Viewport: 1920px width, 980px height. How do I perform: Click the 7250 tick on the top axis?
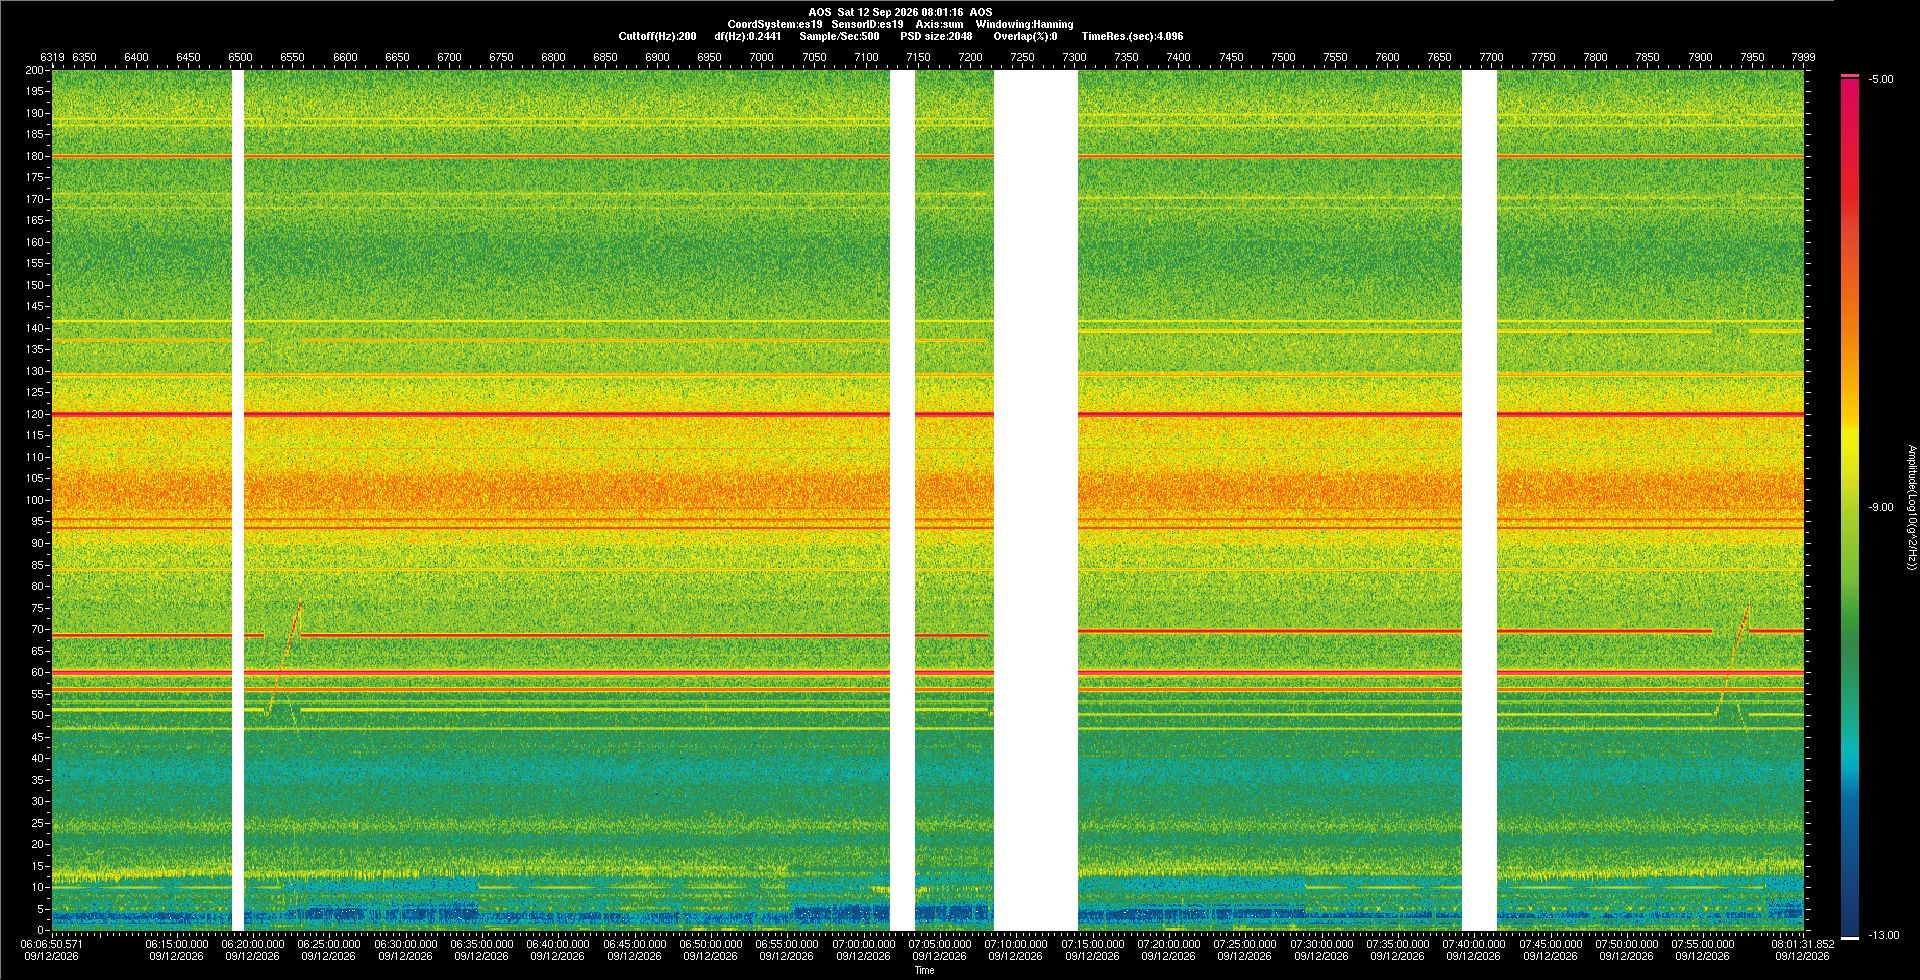click(x=1022, y=57)
